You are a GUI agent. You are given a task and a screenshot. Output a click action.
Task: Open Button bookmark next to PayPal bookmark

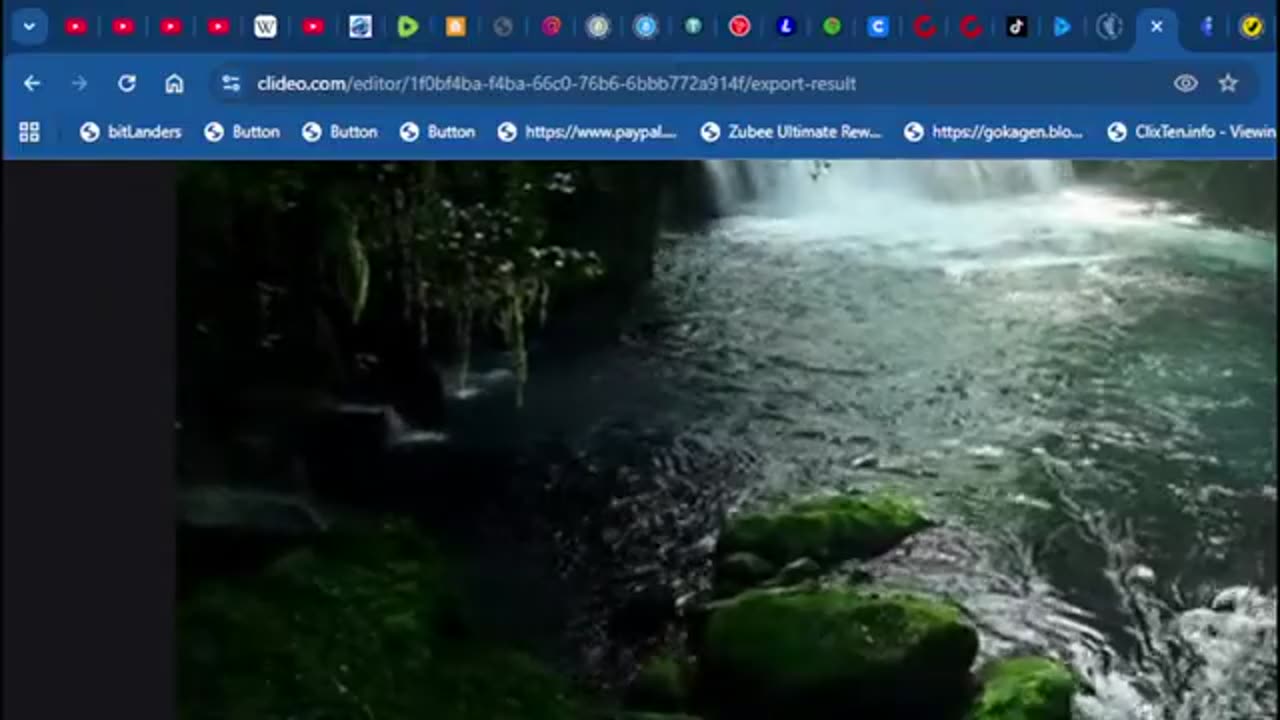(x=438, y=132)
